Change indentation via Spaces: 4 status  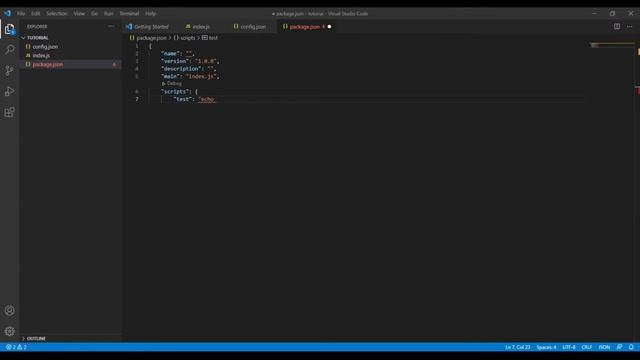pos(546,347)
